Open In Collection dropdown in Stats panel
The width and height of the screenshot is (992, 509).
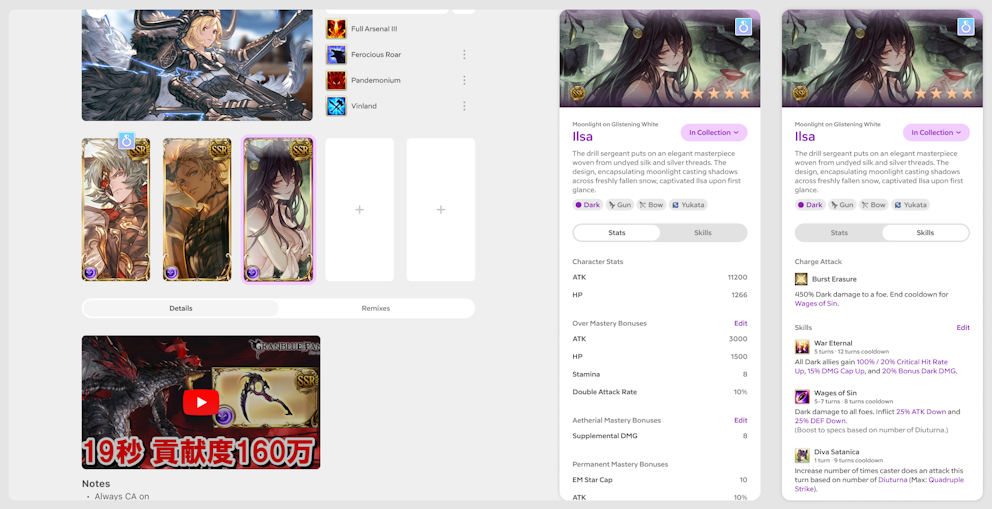714,133
